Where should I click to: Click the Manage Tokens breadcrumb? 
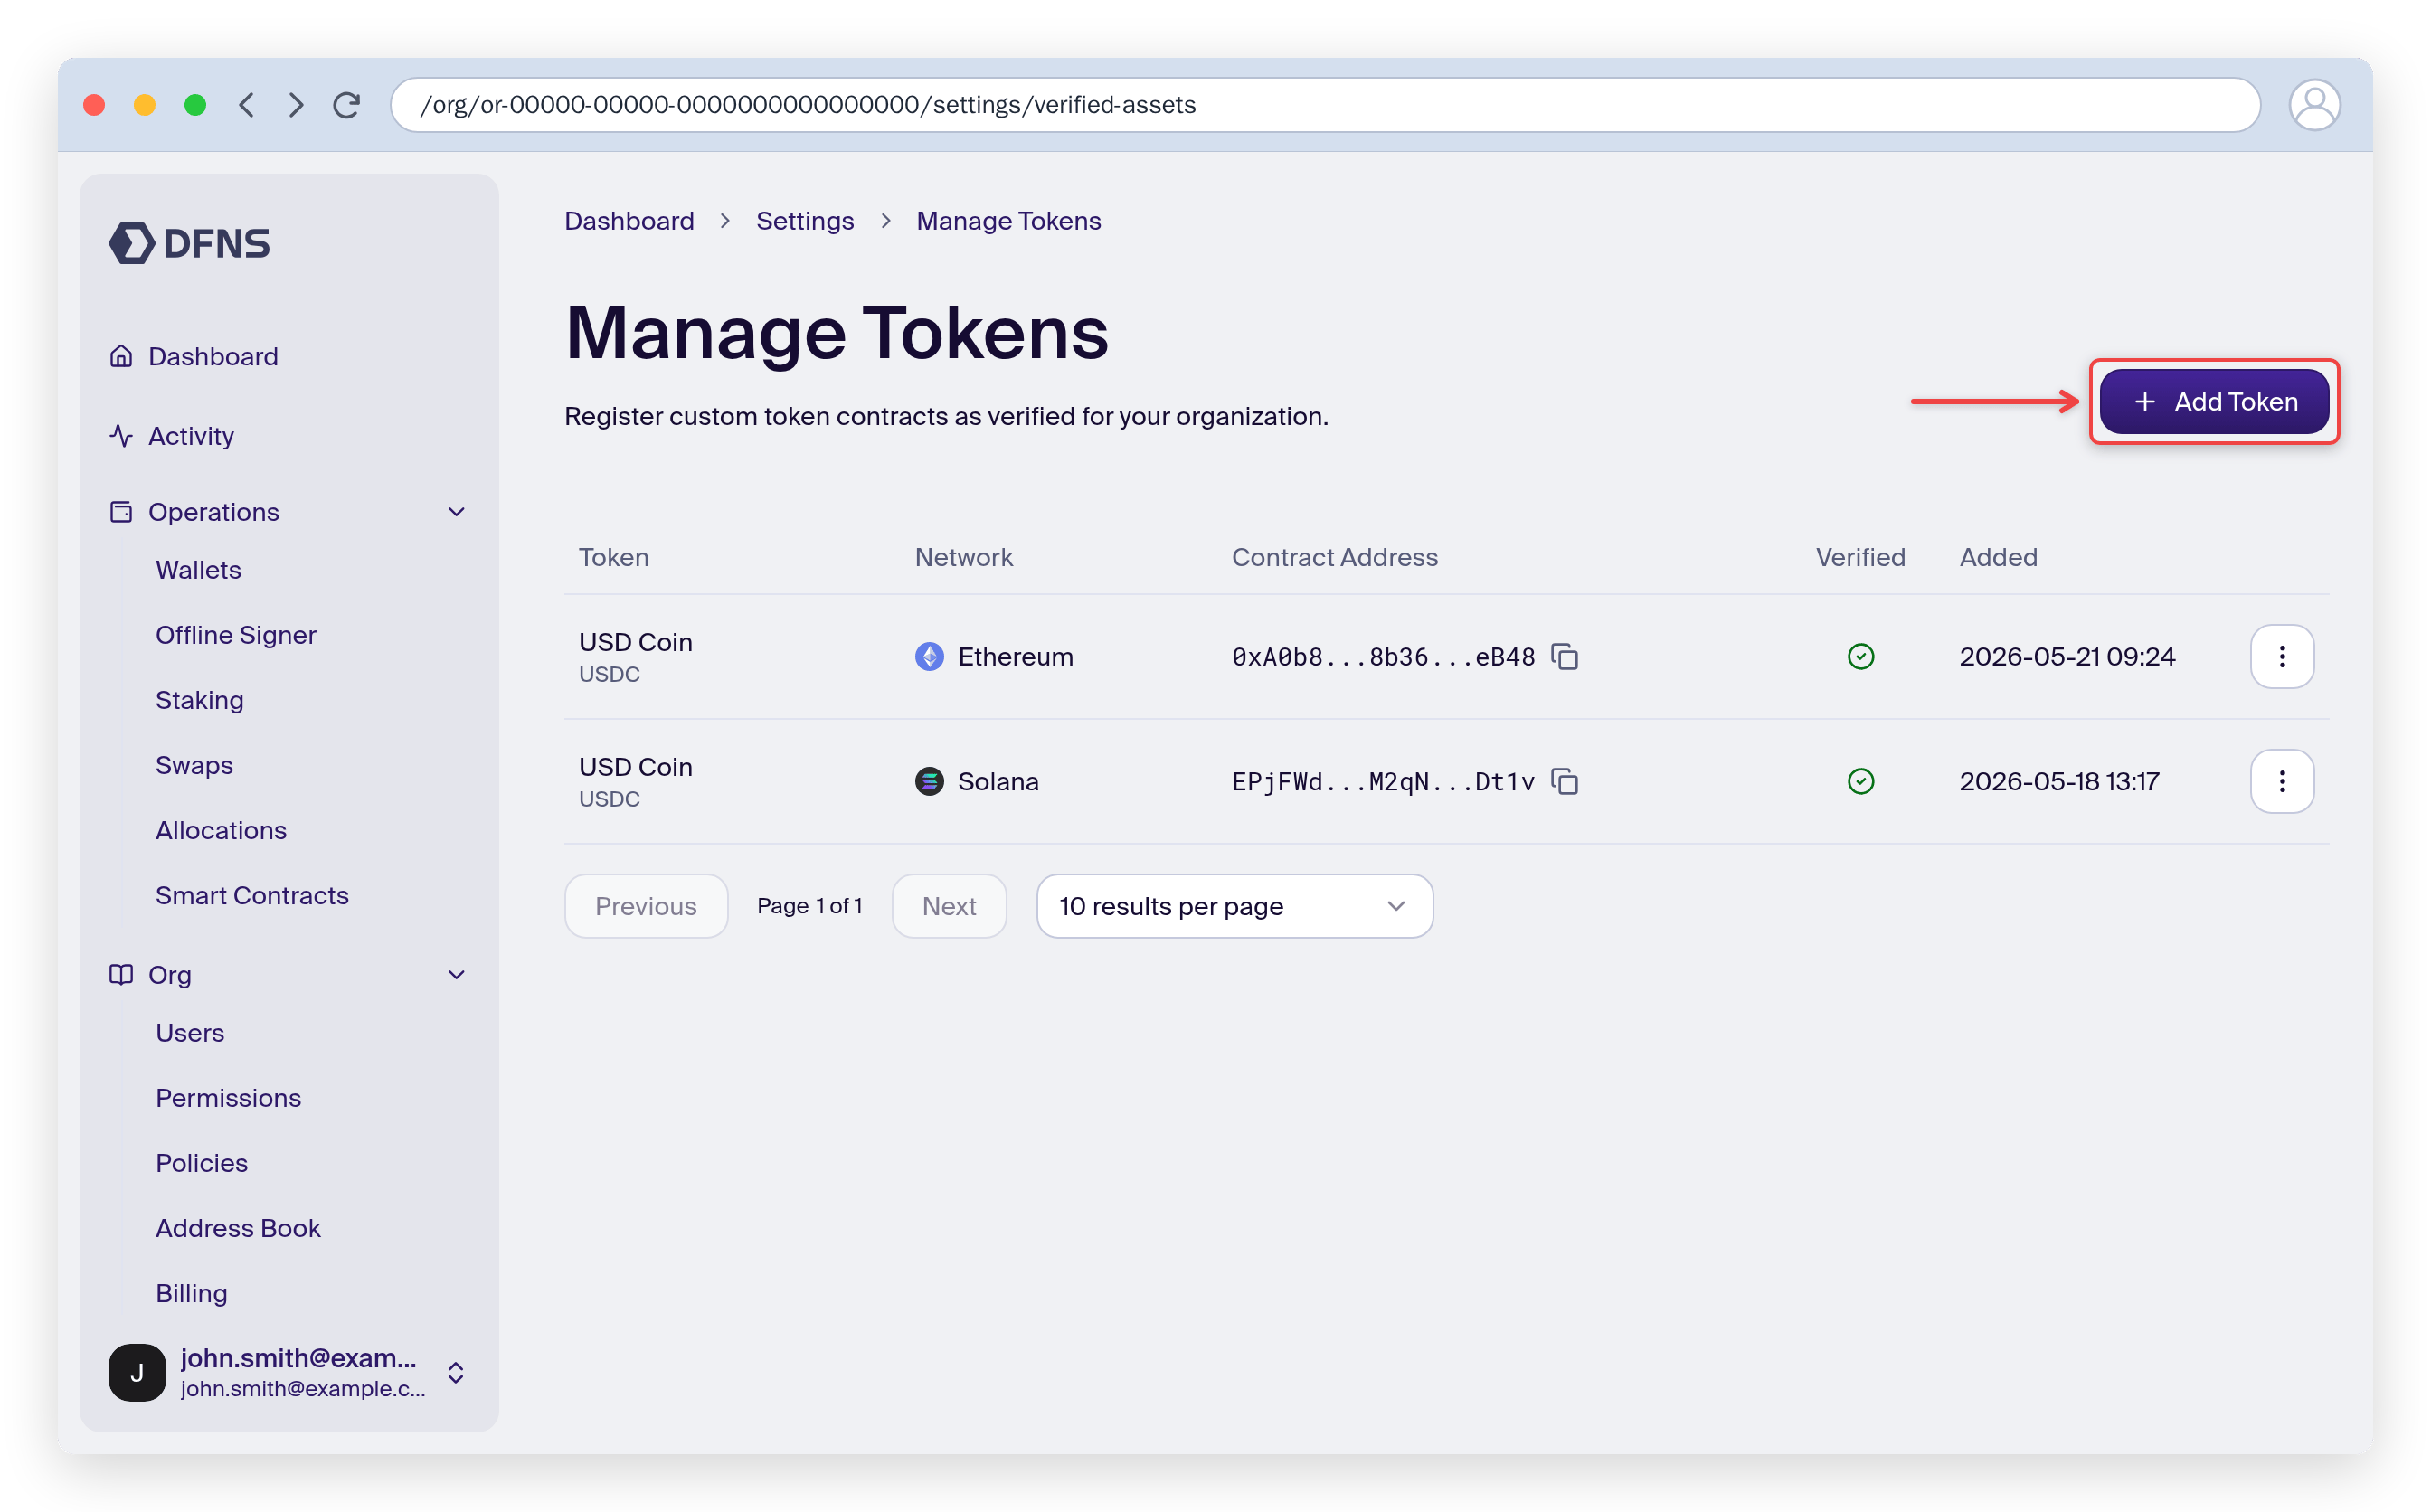pyautogui.click(x=1008, y=221)
